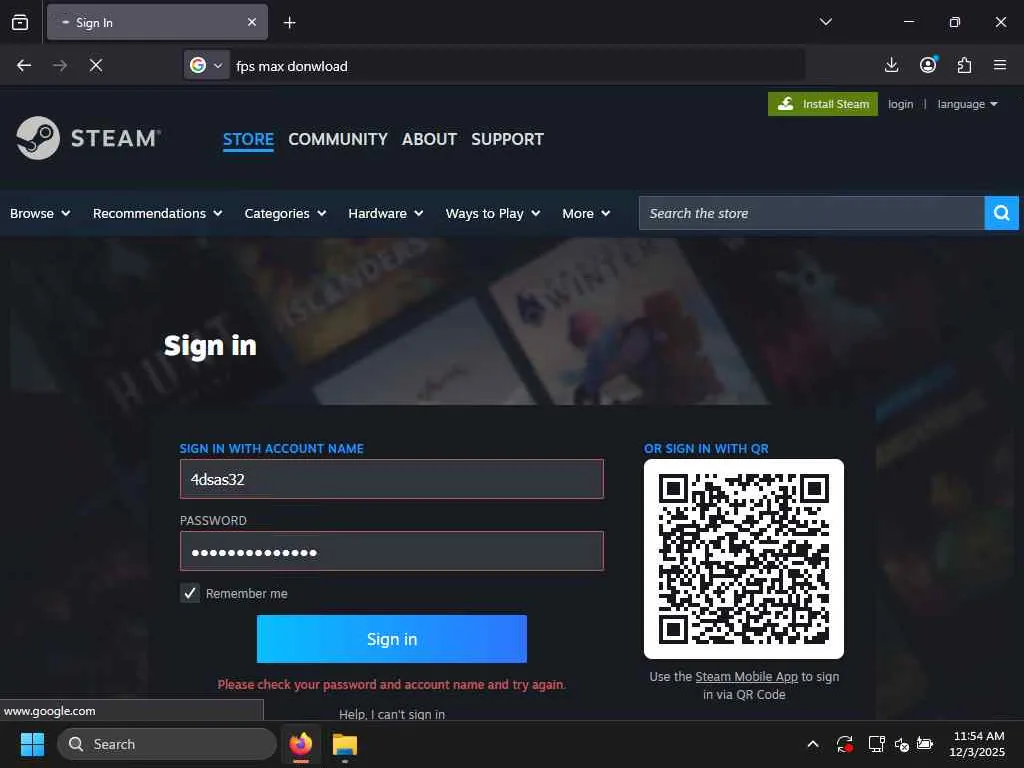
Task: Click Help, I can't sign in link
Action: pos(392,714)
